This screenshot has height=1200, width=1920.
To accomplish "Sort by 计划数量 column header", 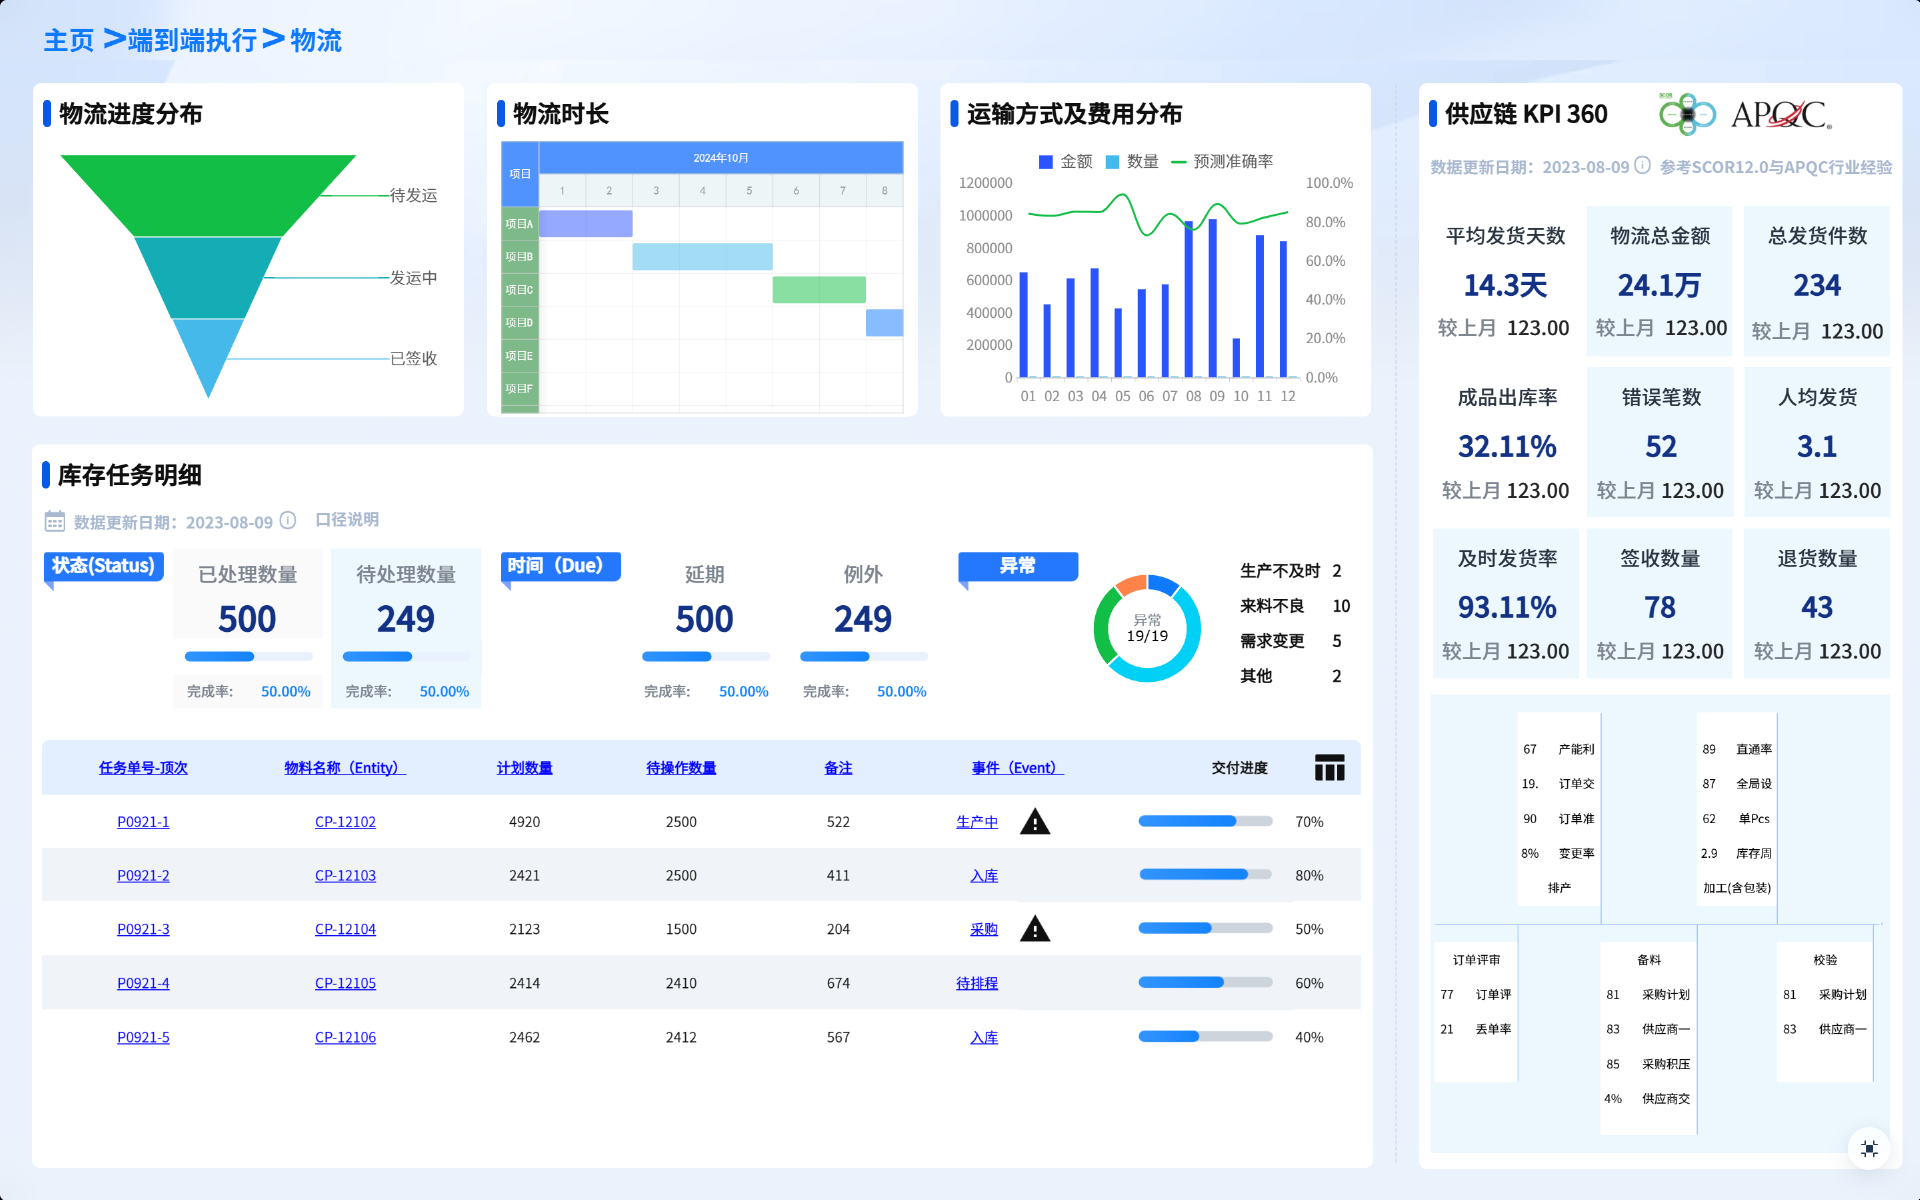I will pyautogui.click(x=524, y=768).
